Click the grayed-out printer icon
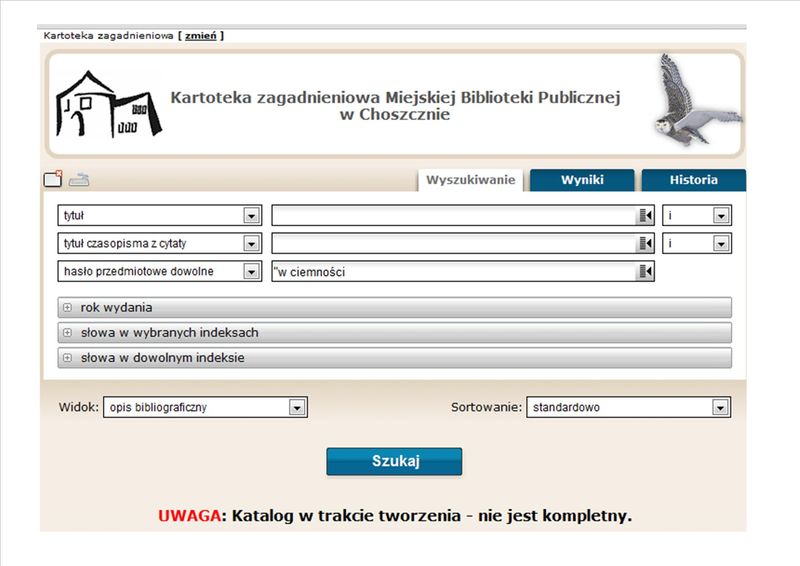The image size is (800, 566). (x=78, y=180)
